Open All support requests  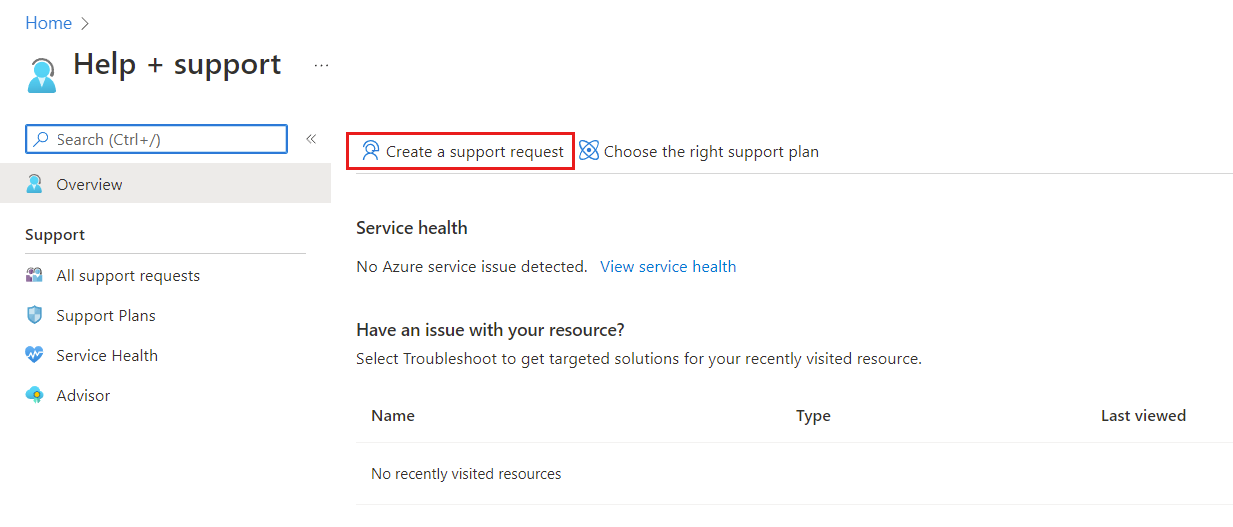click(128, 276)
